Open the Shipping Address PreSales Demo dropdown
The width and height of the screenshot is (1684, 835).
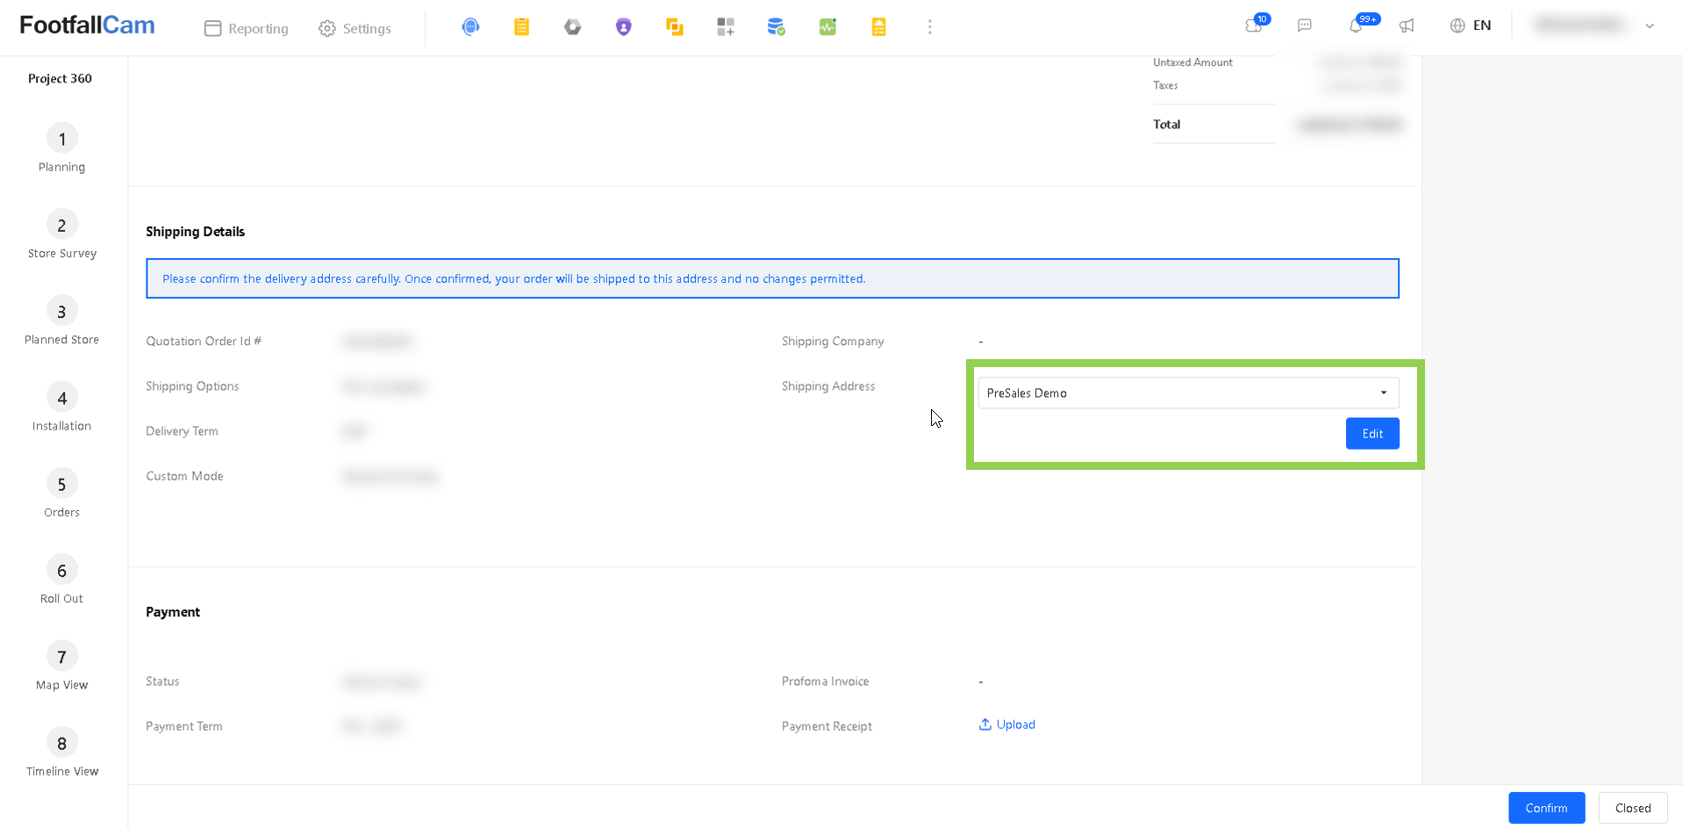point(1188,393)
